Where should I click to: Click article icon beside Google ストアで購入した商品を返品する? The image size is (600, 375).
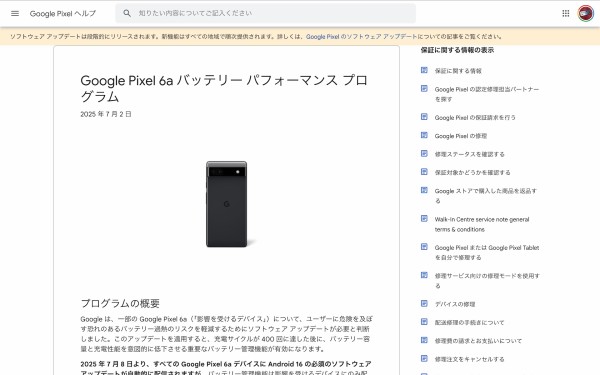[x=424, y=190]
